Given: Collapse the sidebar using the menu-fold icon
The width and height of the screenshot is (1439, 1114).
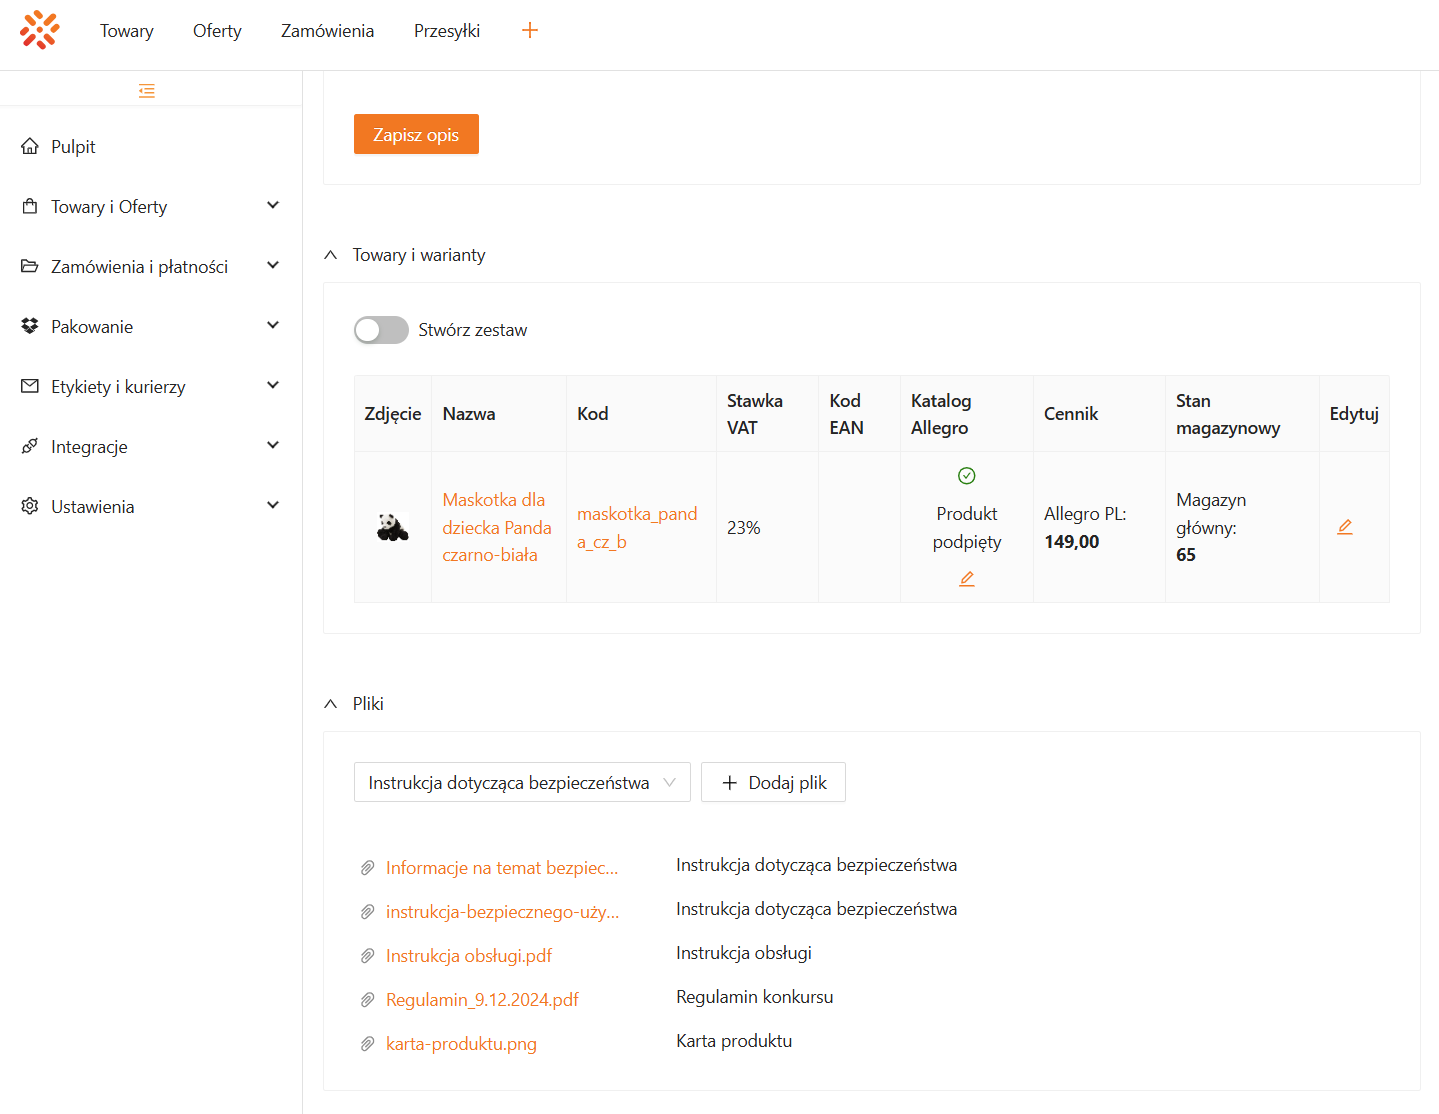Looking at the screenshot, I should pos(147,91).
